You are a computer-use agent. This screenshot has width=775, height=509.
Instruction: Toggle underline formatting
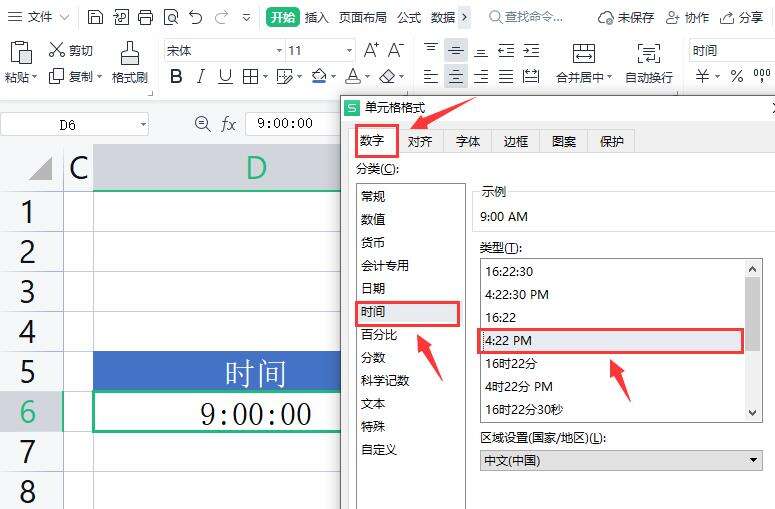coord(225,77)
